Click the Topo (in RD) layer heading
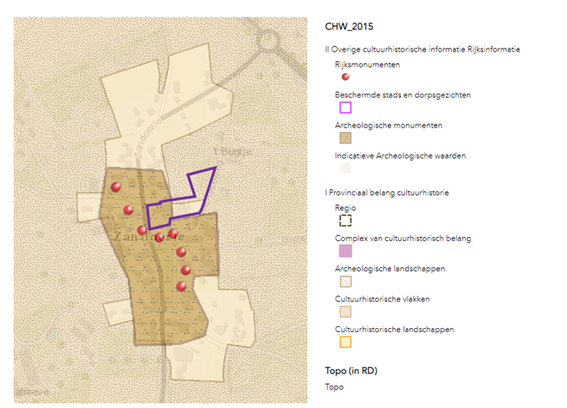 (351, 371)
